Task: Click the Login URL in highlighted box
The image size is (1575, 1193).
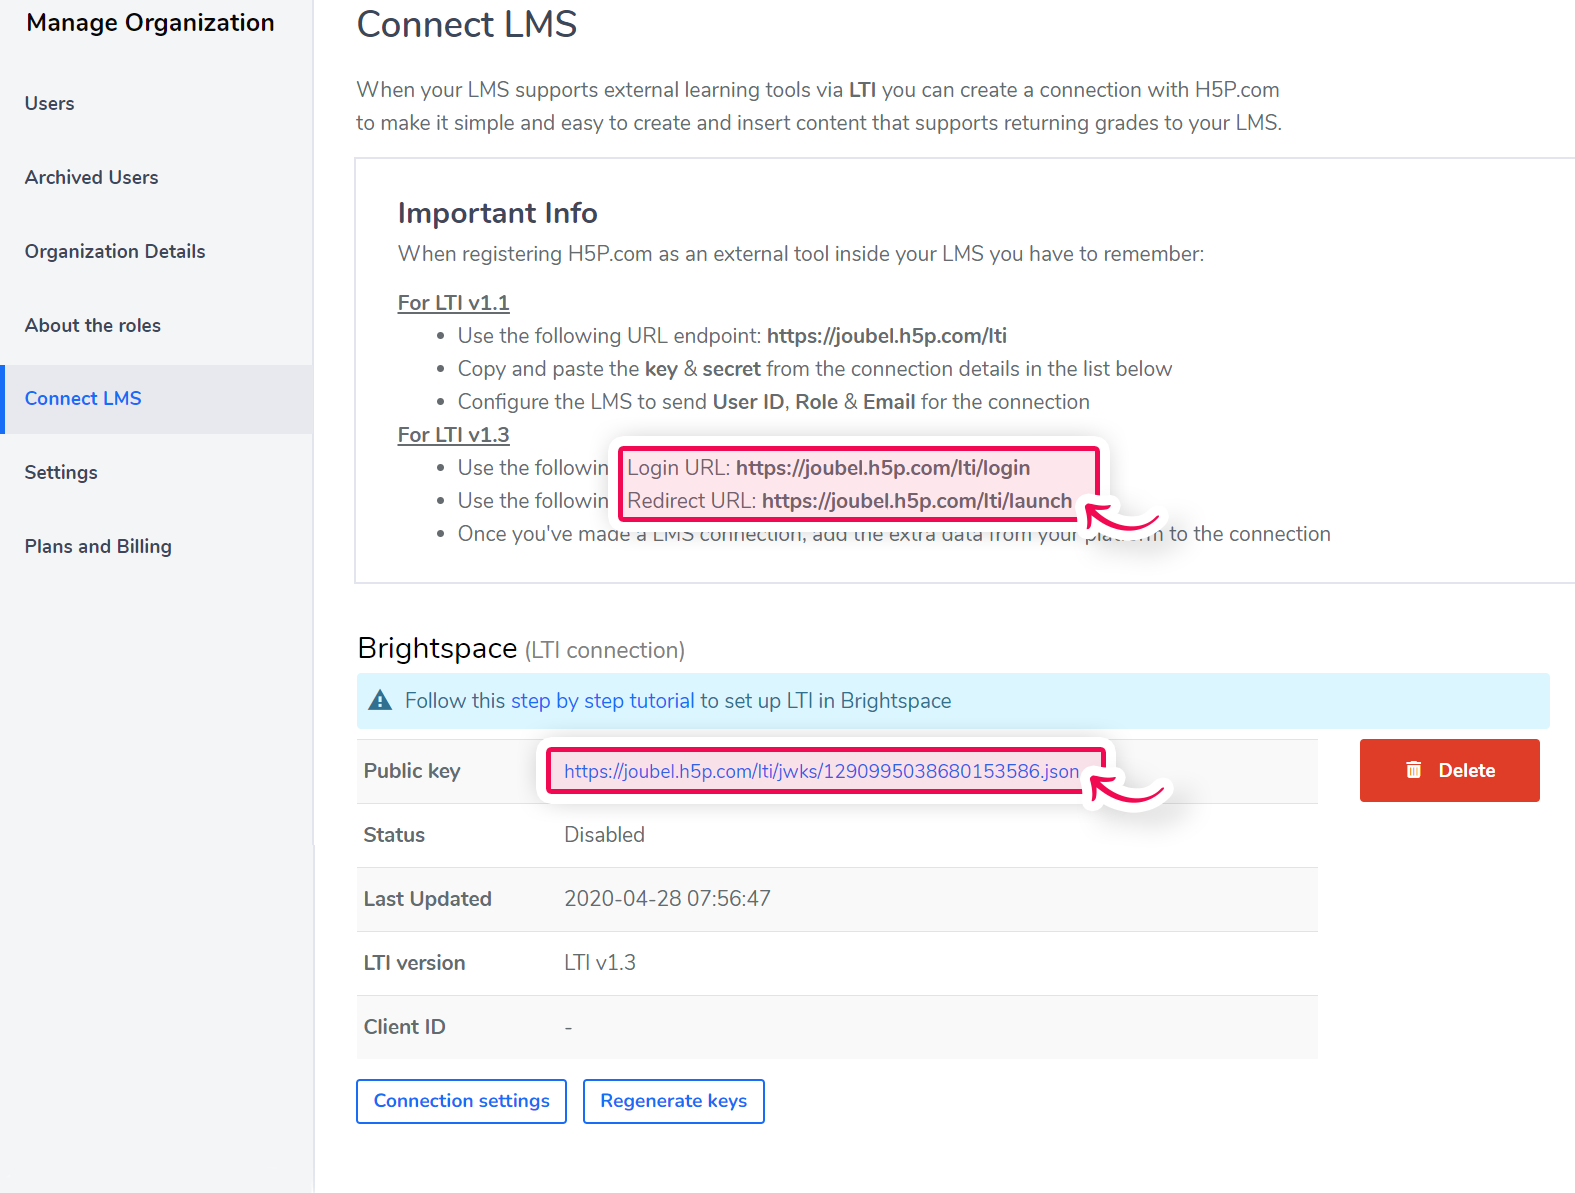Action: [882, 468]
